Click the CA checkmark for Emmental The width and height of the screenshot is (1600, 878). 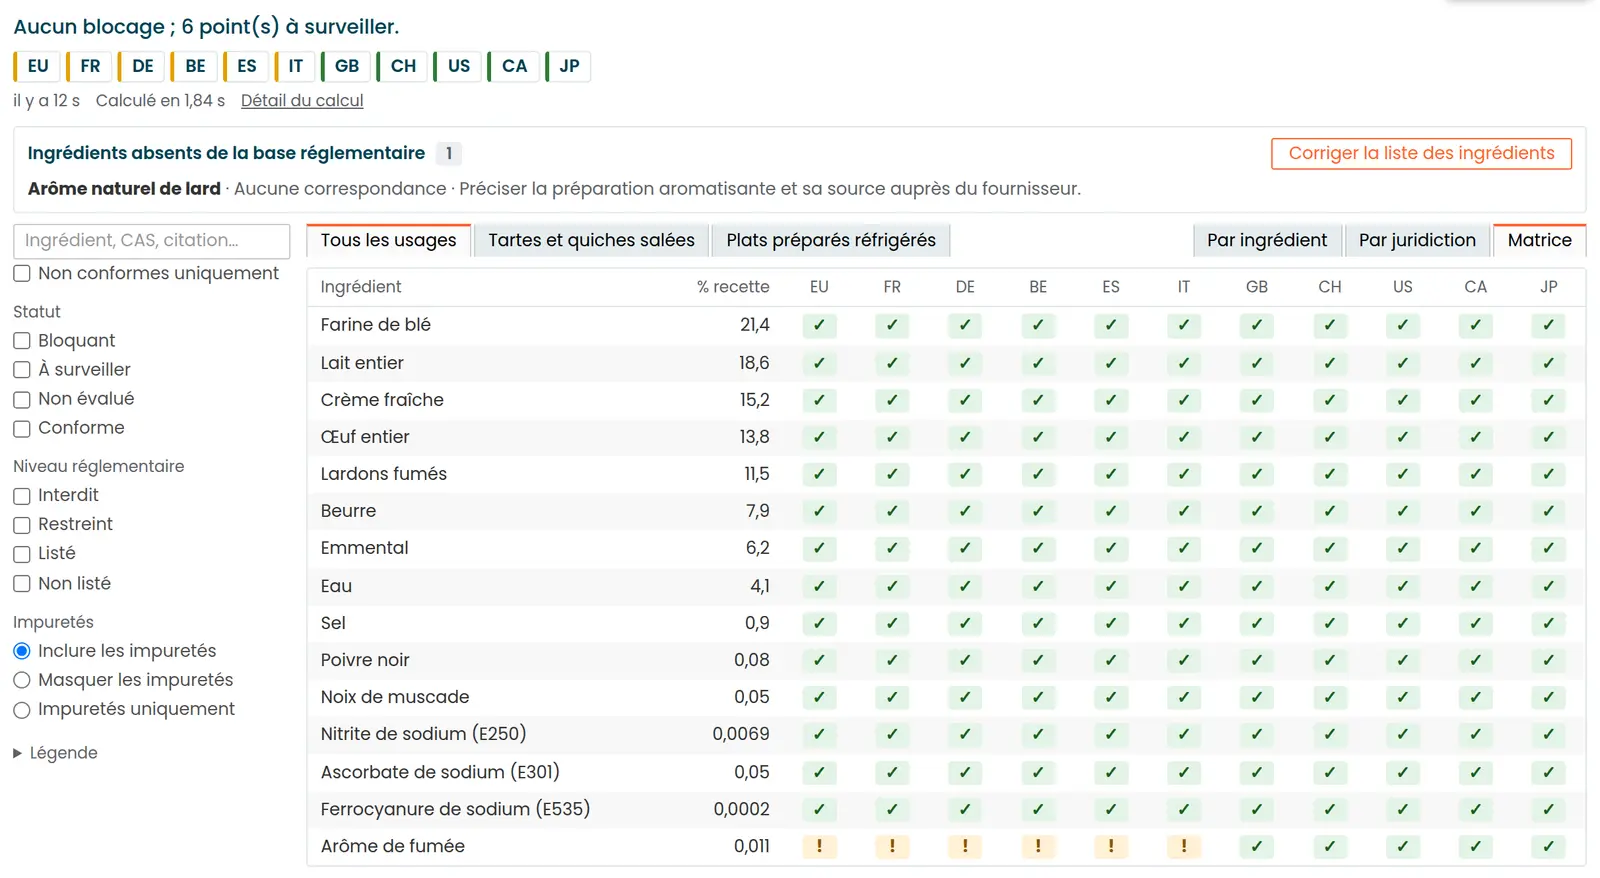(1476, 548)
